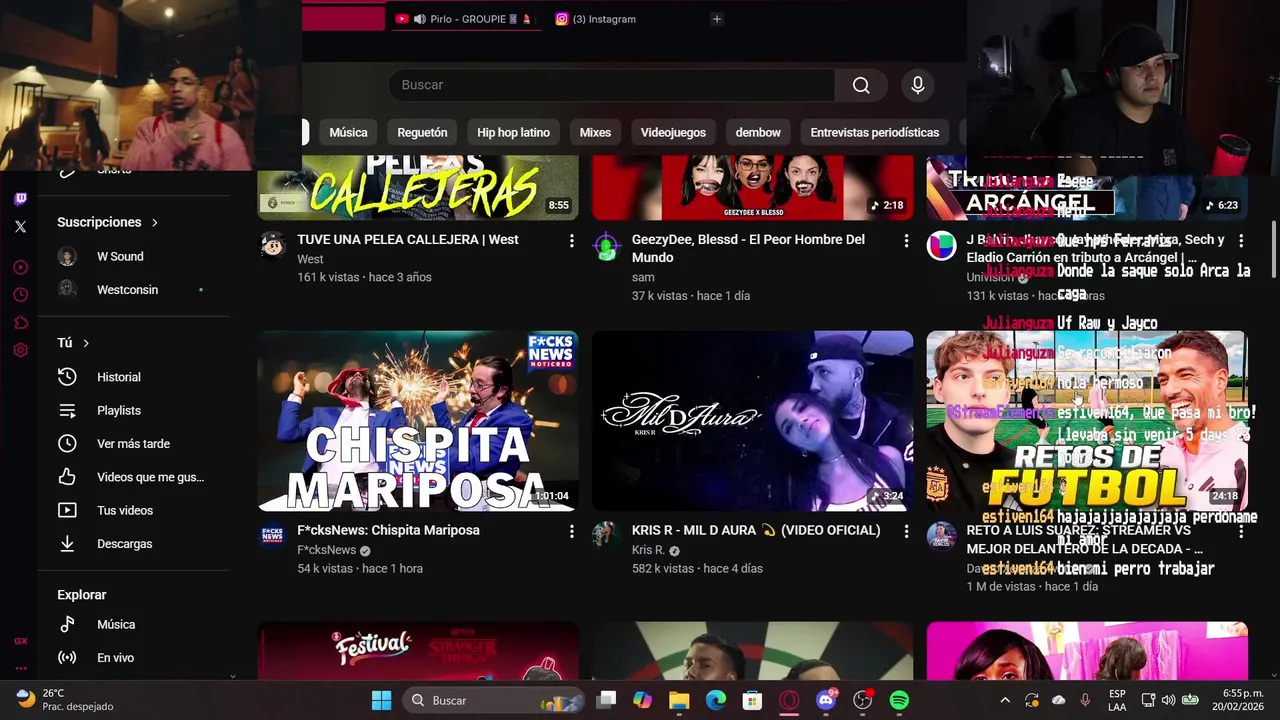Toggle taskbar microphone tray icon

pos(1085,700)
